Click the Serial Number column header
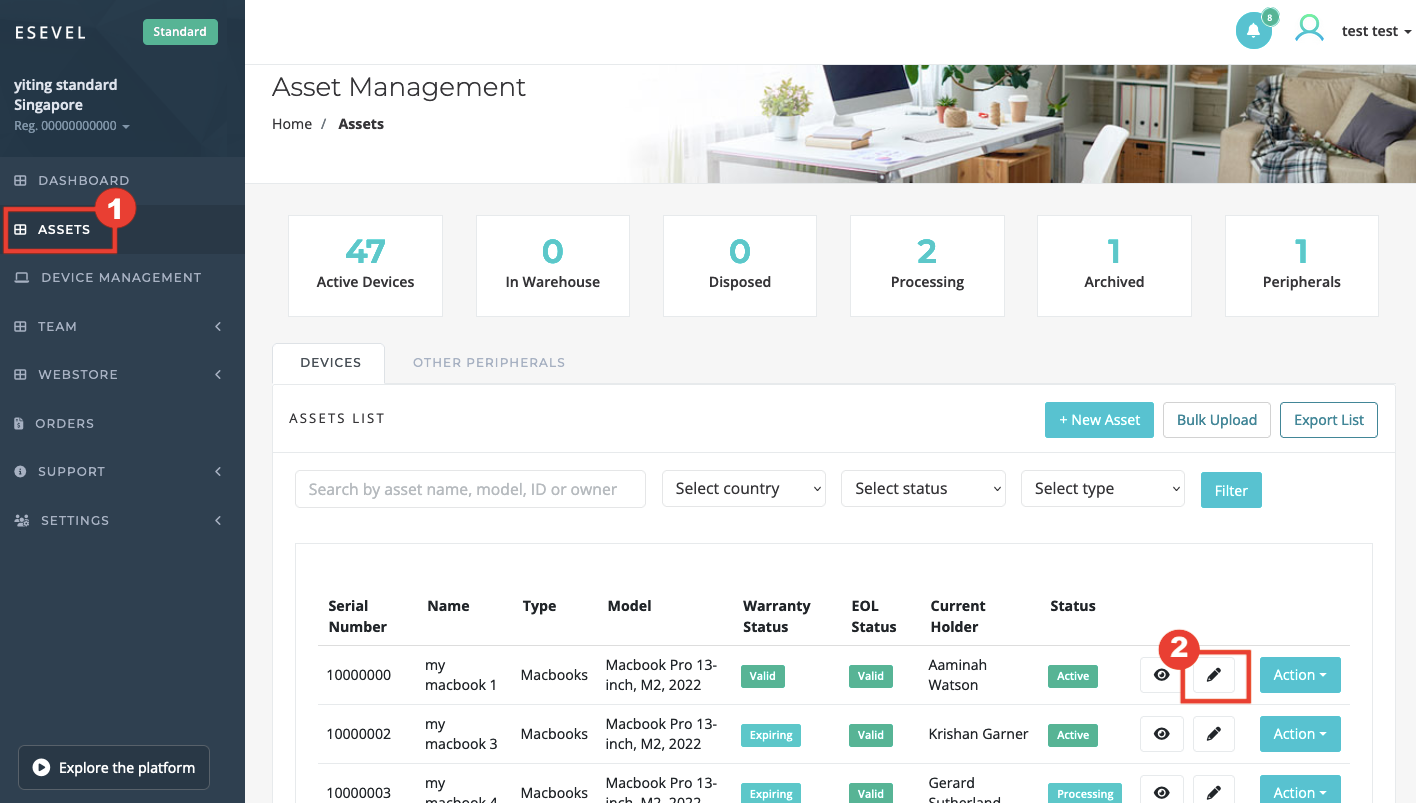 [x=357, y=616]
